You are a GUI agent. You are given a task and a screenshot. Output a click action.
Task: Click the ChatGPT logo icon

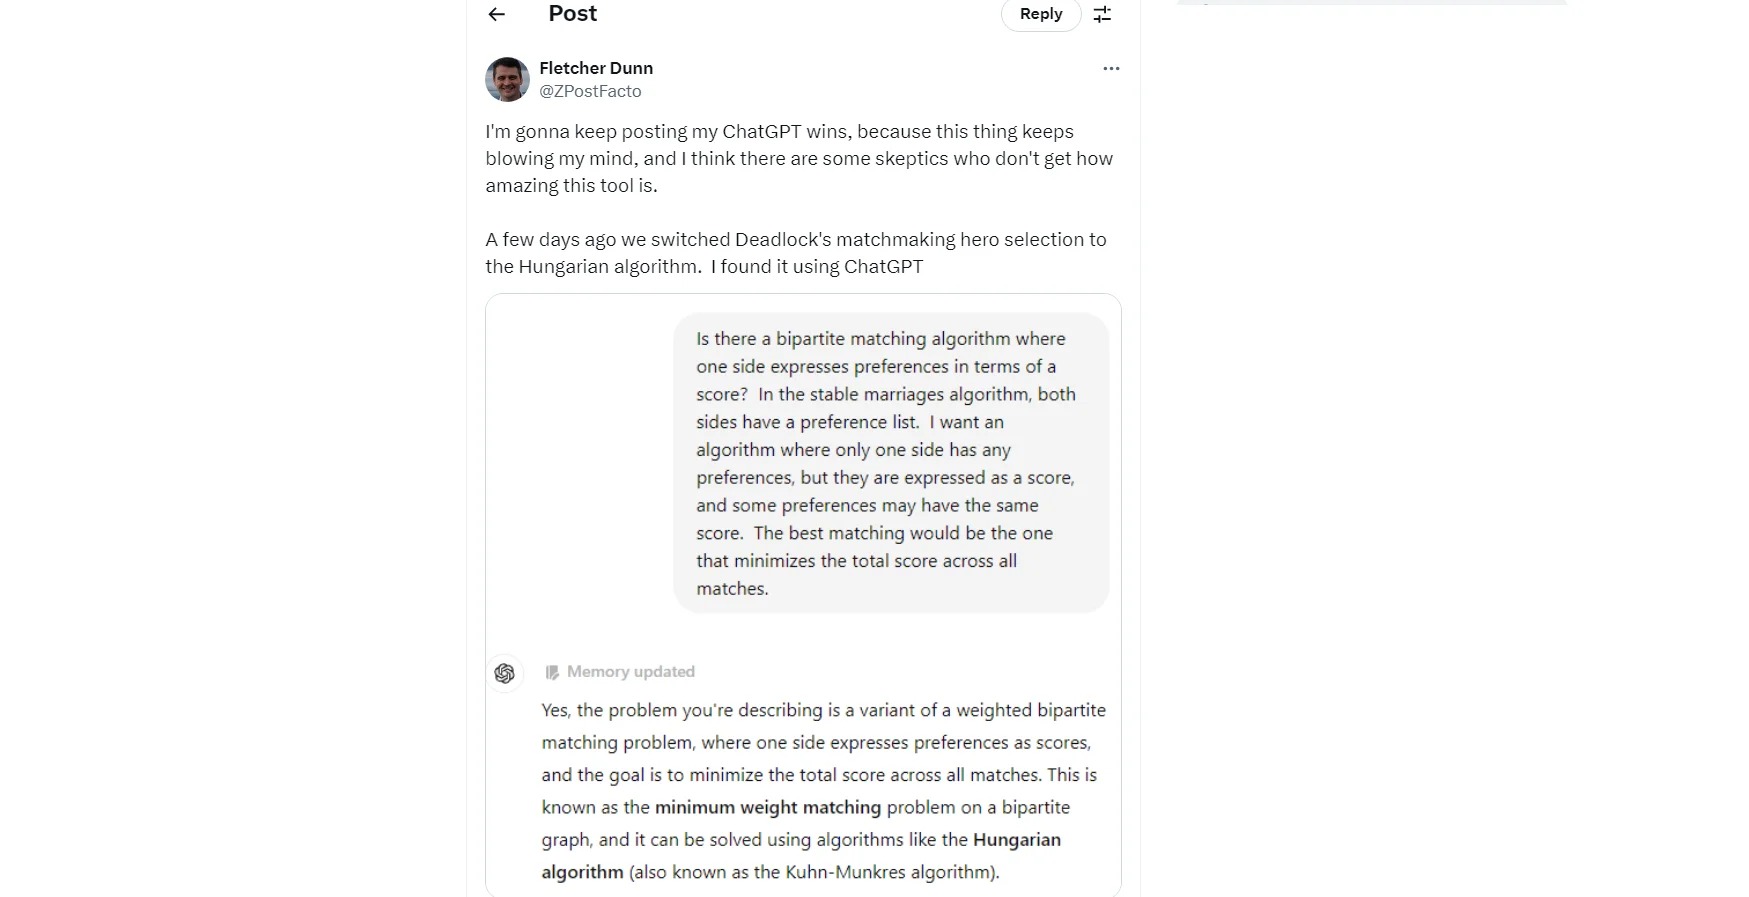coord(505,673)
